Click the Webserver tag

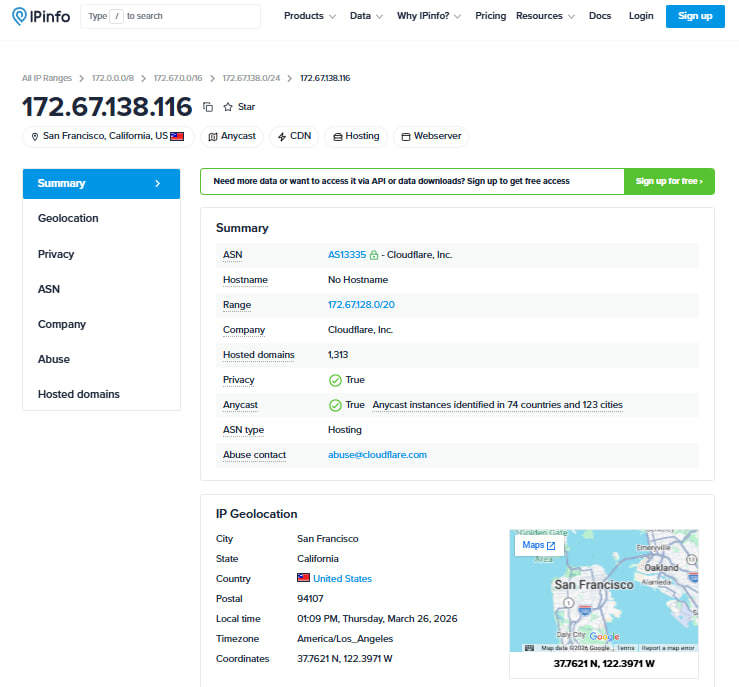pyautogui.click(x=431, y=137)
